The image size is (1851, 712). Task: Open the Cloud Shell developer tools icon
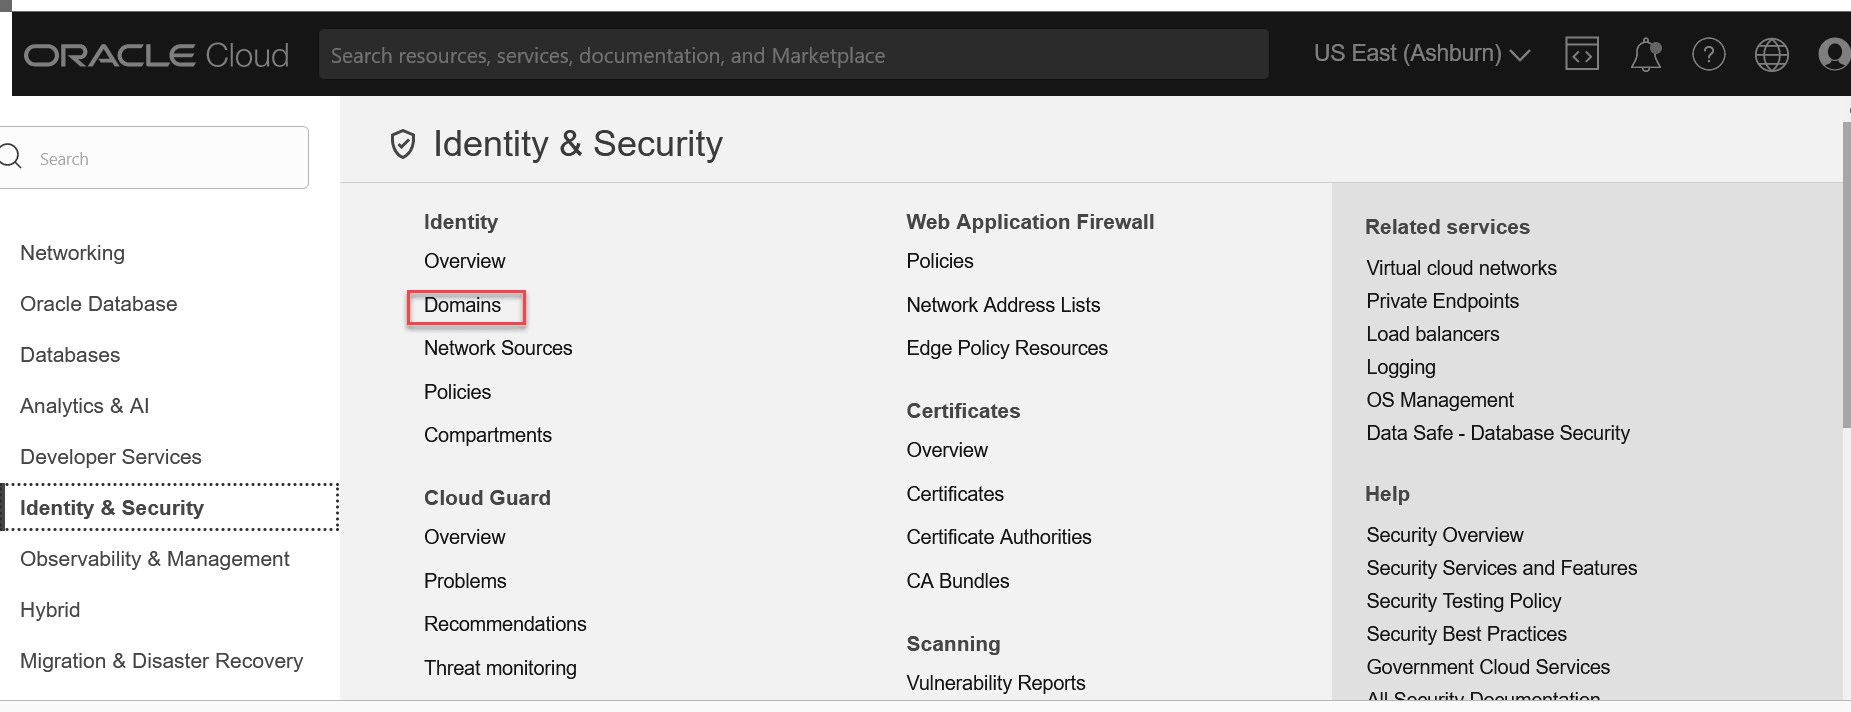1581,54
